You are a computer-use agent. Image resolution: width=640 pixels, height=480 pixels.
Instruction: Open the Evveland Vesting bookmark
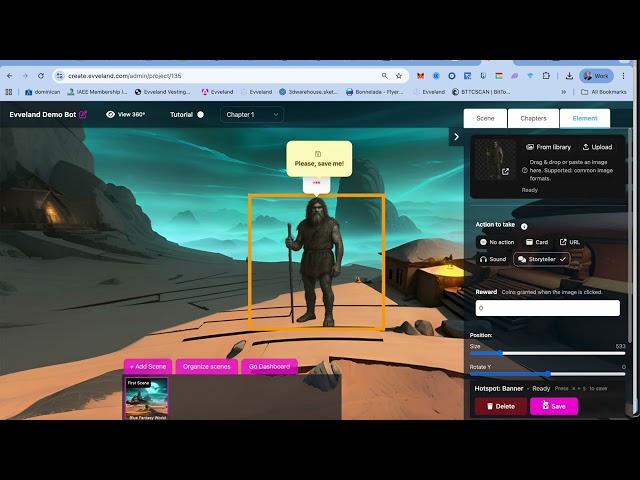(x=162, y=92)
